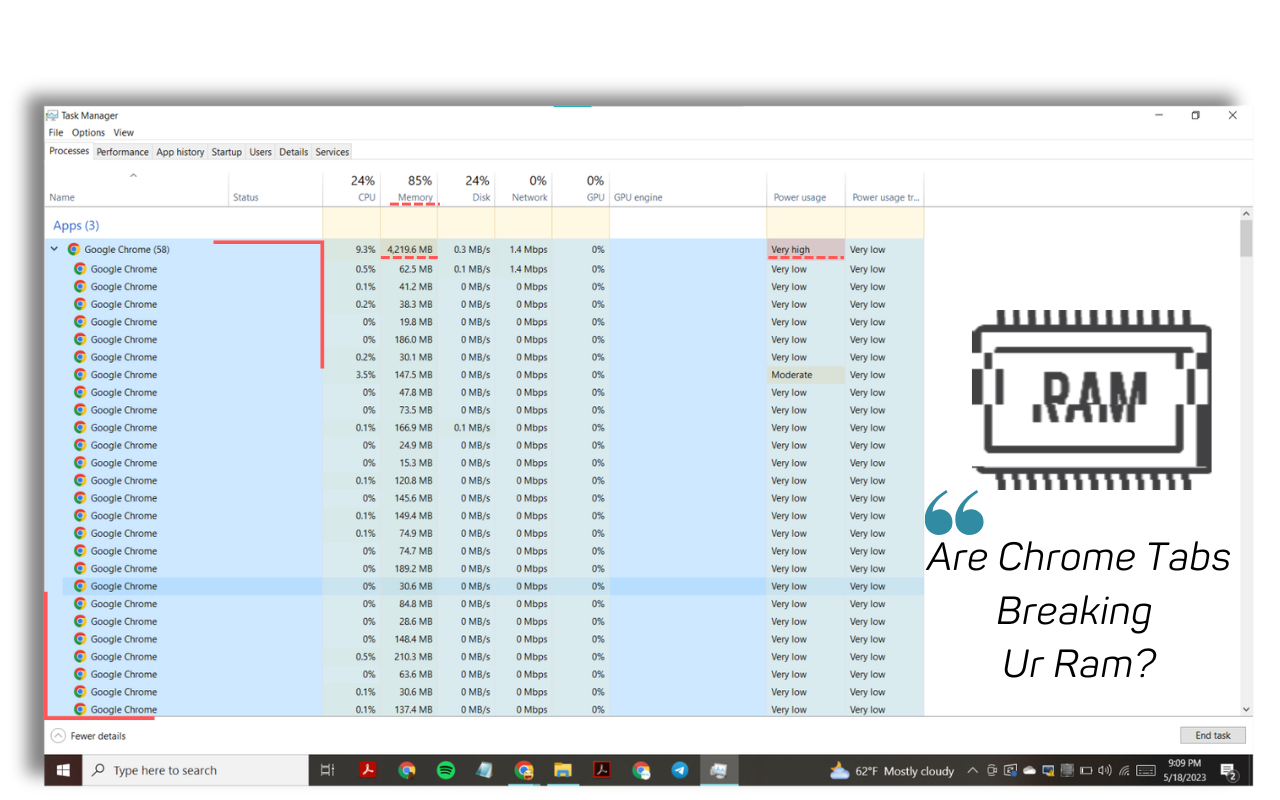
Task: Open the View menu
Action: tap(123, 132)
